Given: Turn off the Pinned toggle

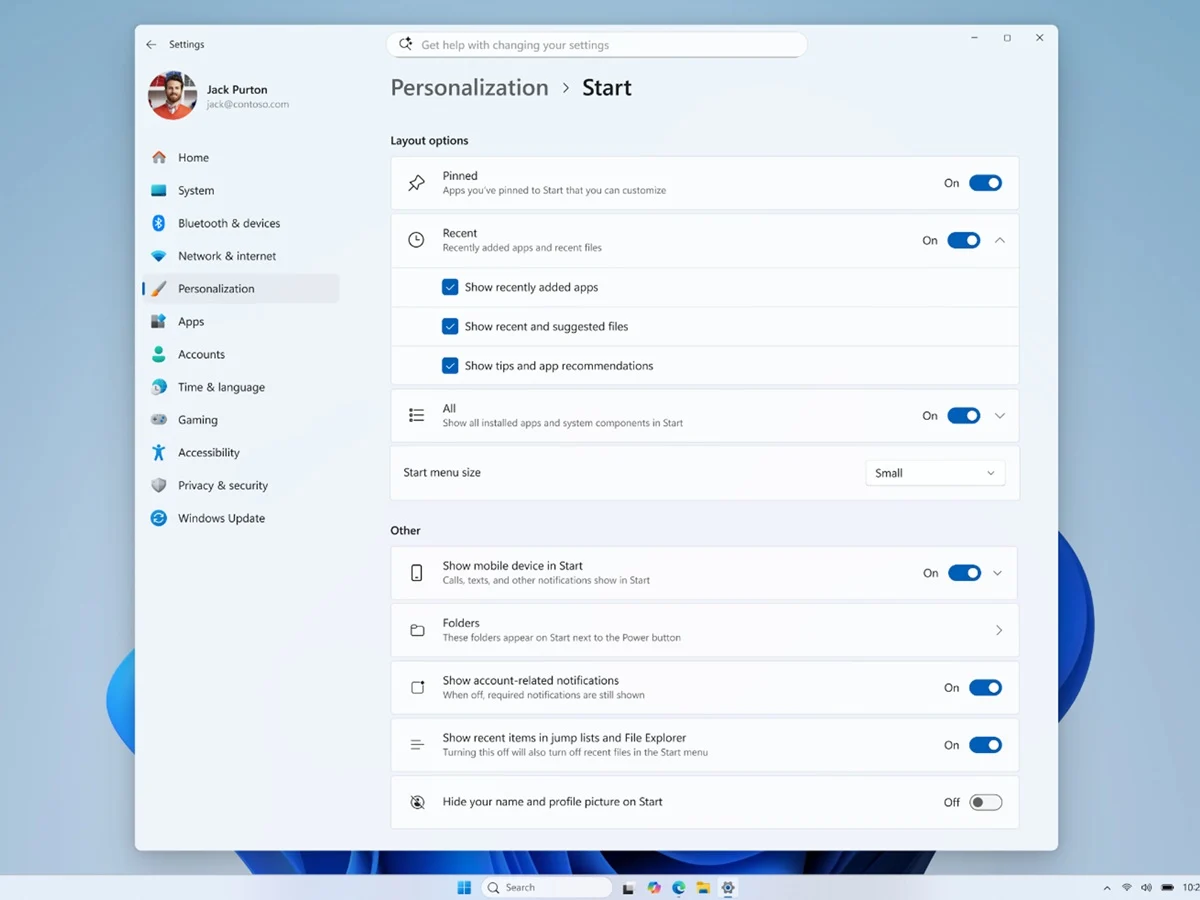Looking at the screenshot, I should [985, 183].
